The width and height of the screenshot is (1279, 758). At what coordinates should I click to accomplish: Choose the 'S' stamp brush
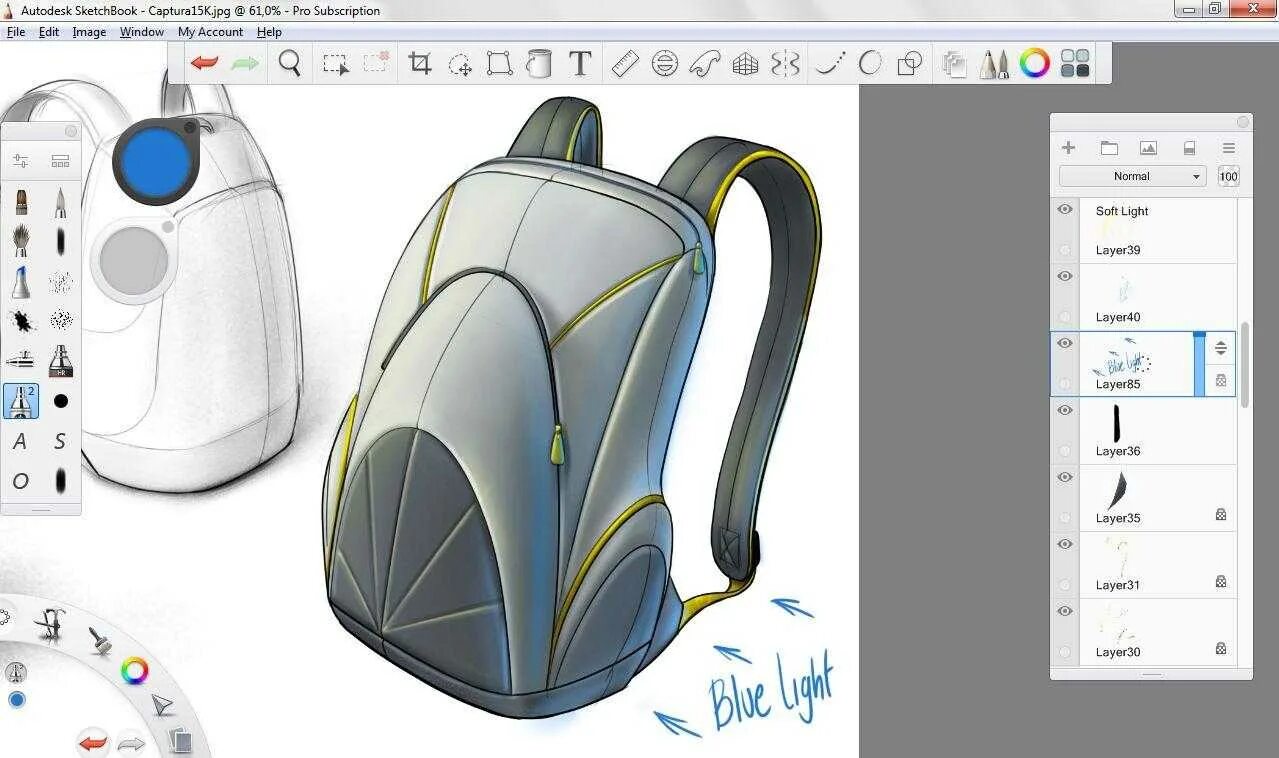(60, 441)
